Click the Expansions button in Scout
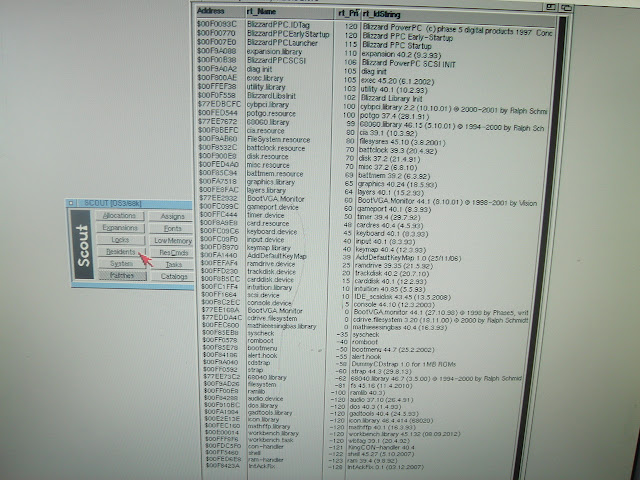The image size is (640, 480). click(x=120, y=228)
